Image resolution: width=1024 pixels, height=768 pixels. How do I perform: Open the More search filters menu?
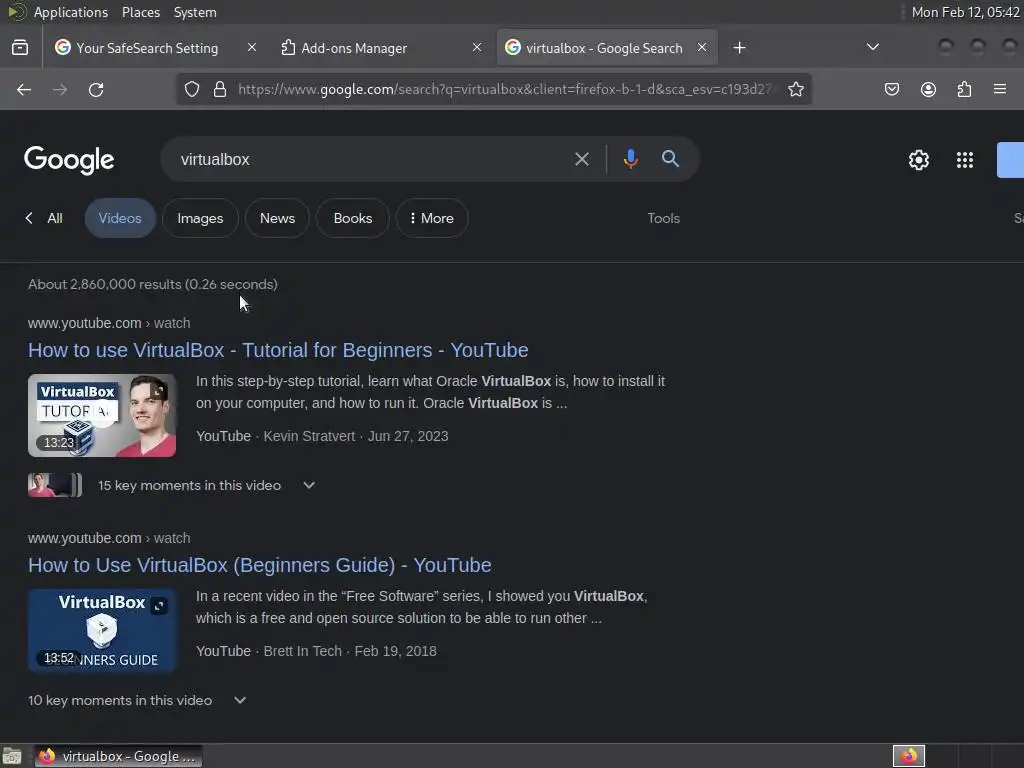pos(432,218)
